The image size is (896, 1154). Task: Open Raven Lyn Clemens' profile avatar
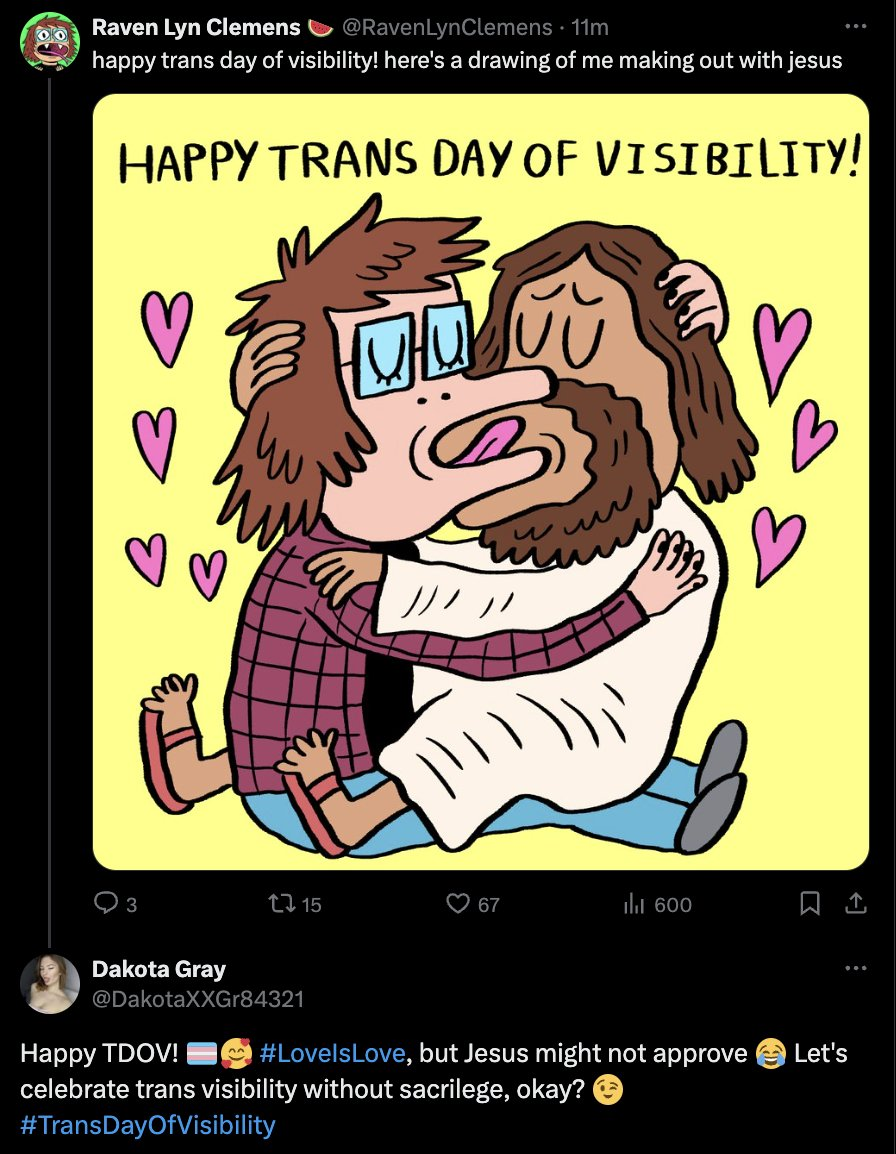pos(49,41)
